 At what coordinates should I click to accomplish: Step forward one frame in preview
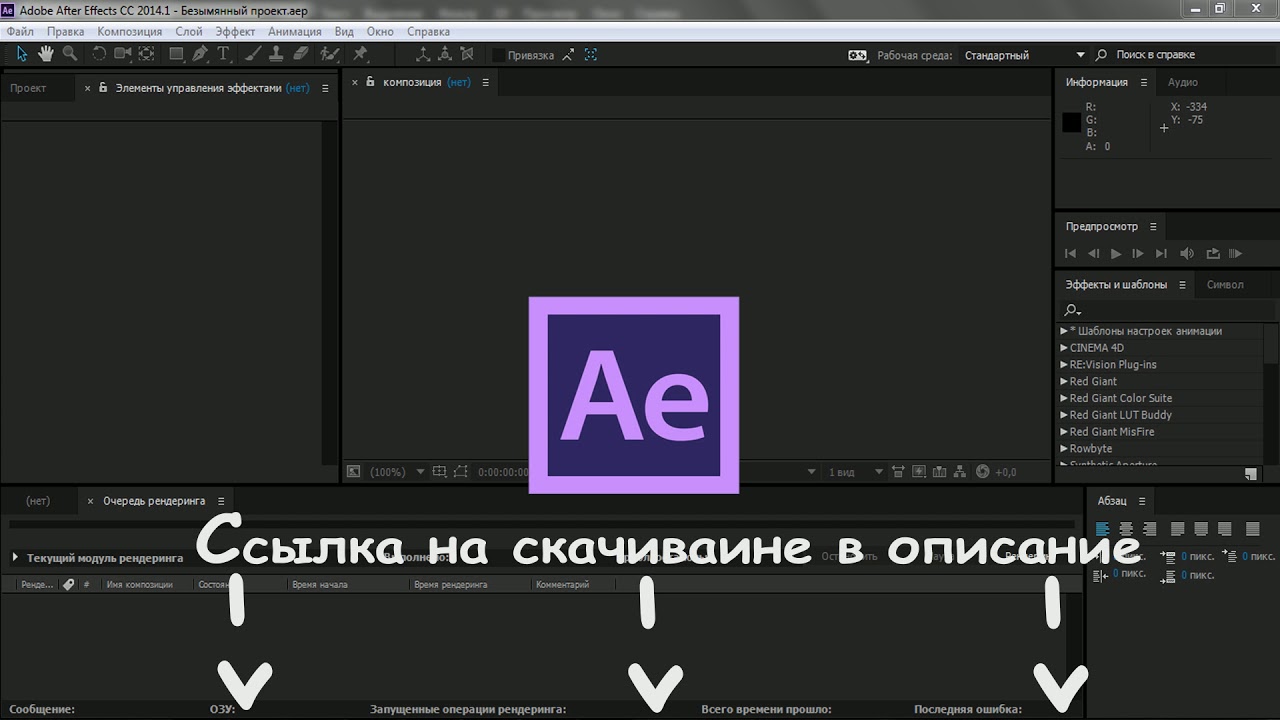click(1138, 254)
